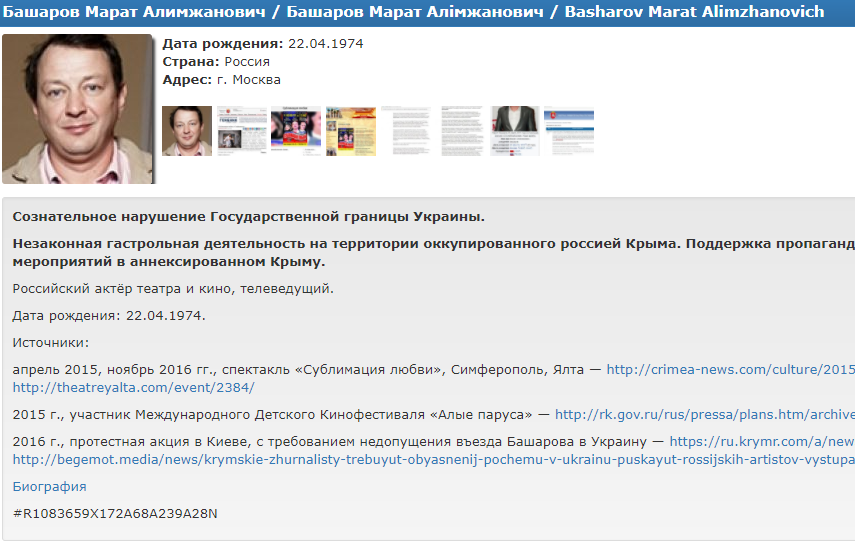Click the Адрес: г. Москва line
Viewport: 855px width, 541px height.
point(221,80)
